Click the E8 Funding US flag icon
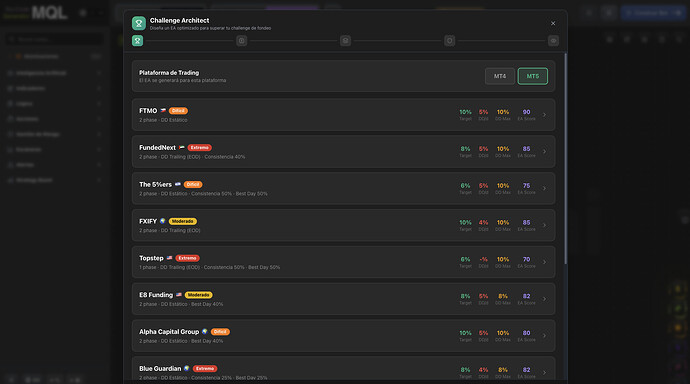This screenshot has height=384, width=690. point(179,295)
